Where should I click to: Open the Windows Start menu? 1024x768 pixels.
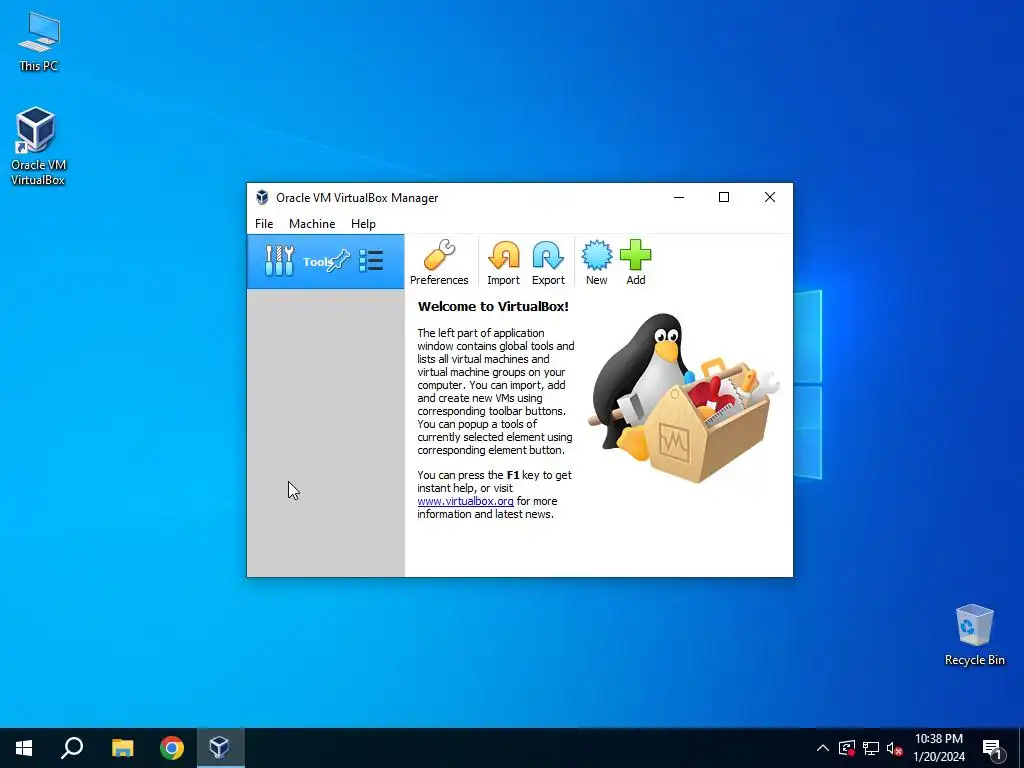pos(24,748)
